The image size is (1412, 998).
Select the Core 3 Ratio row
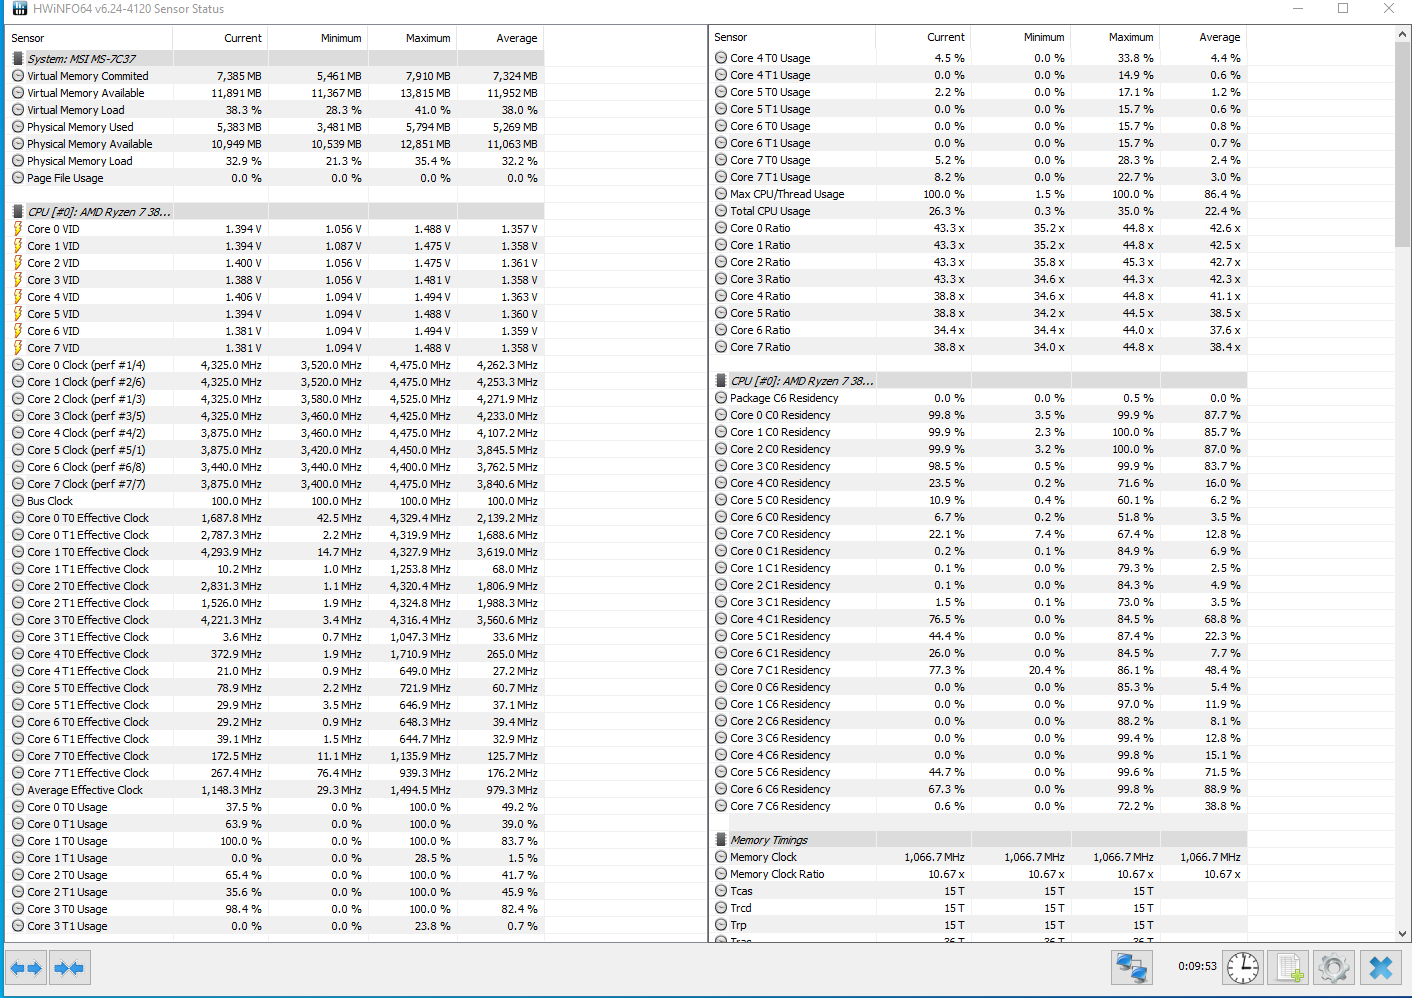coord(979,279)
